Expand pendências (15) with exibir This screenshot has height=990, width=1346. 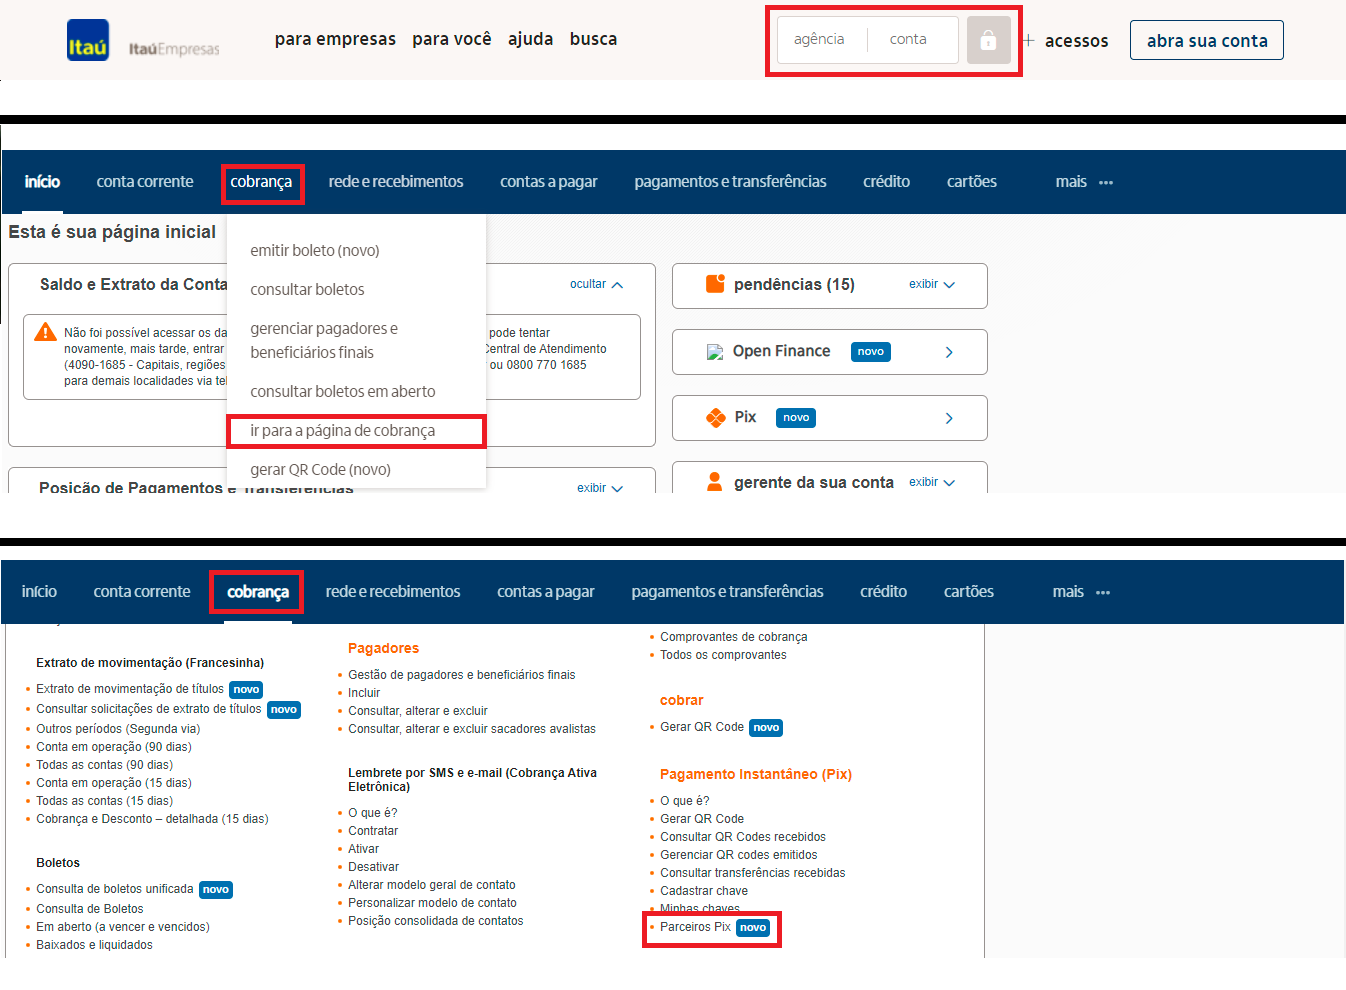(932, 284)
